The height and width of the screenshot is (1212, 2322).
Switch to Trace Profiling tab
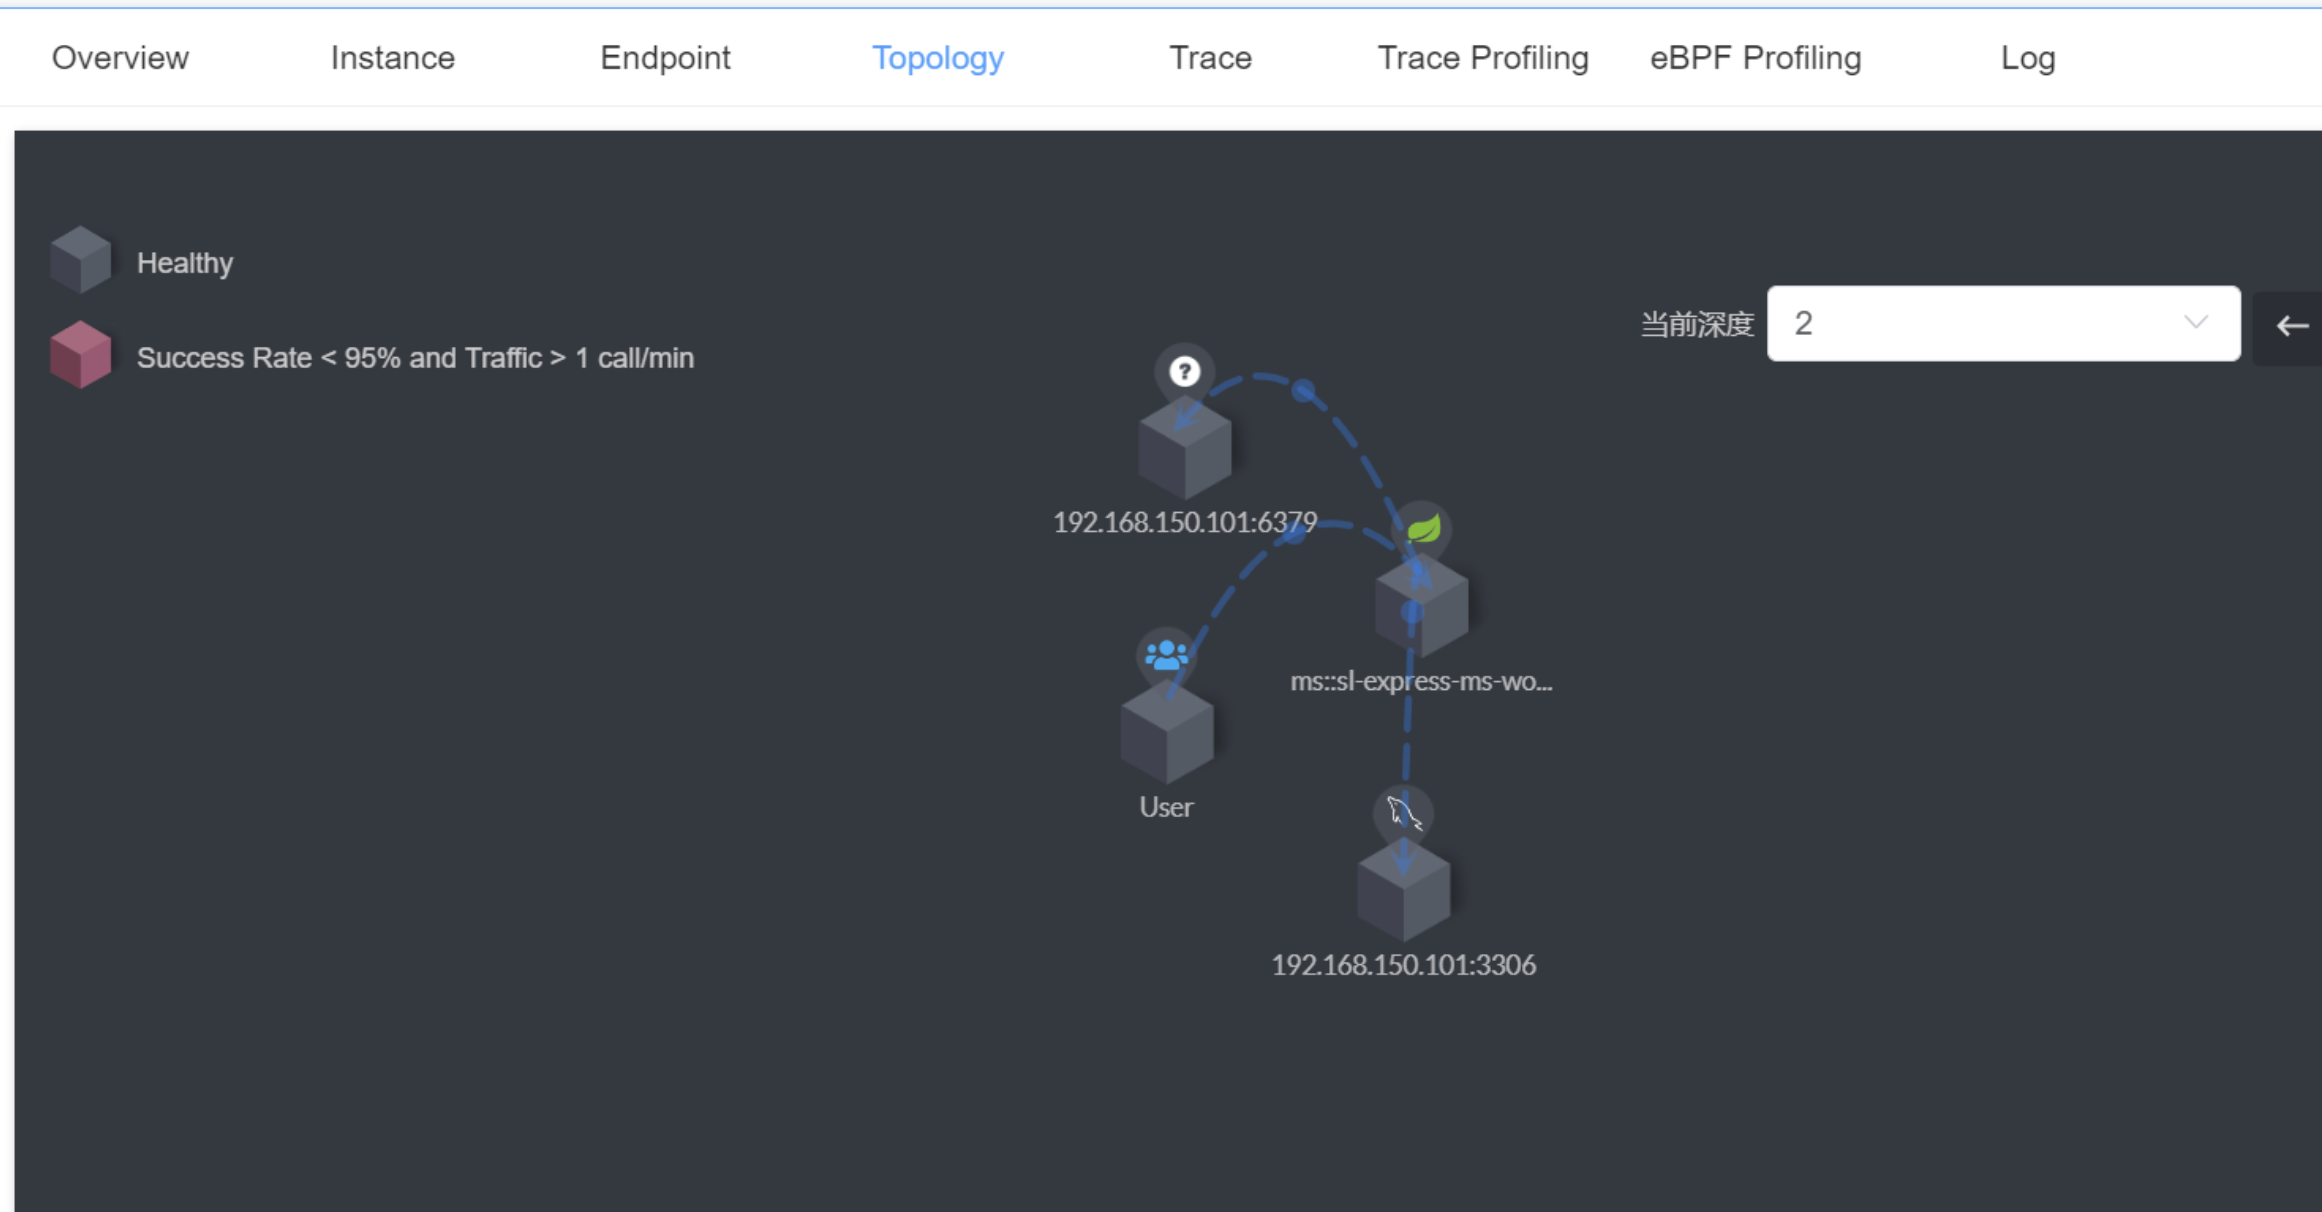pos(1482,58)
